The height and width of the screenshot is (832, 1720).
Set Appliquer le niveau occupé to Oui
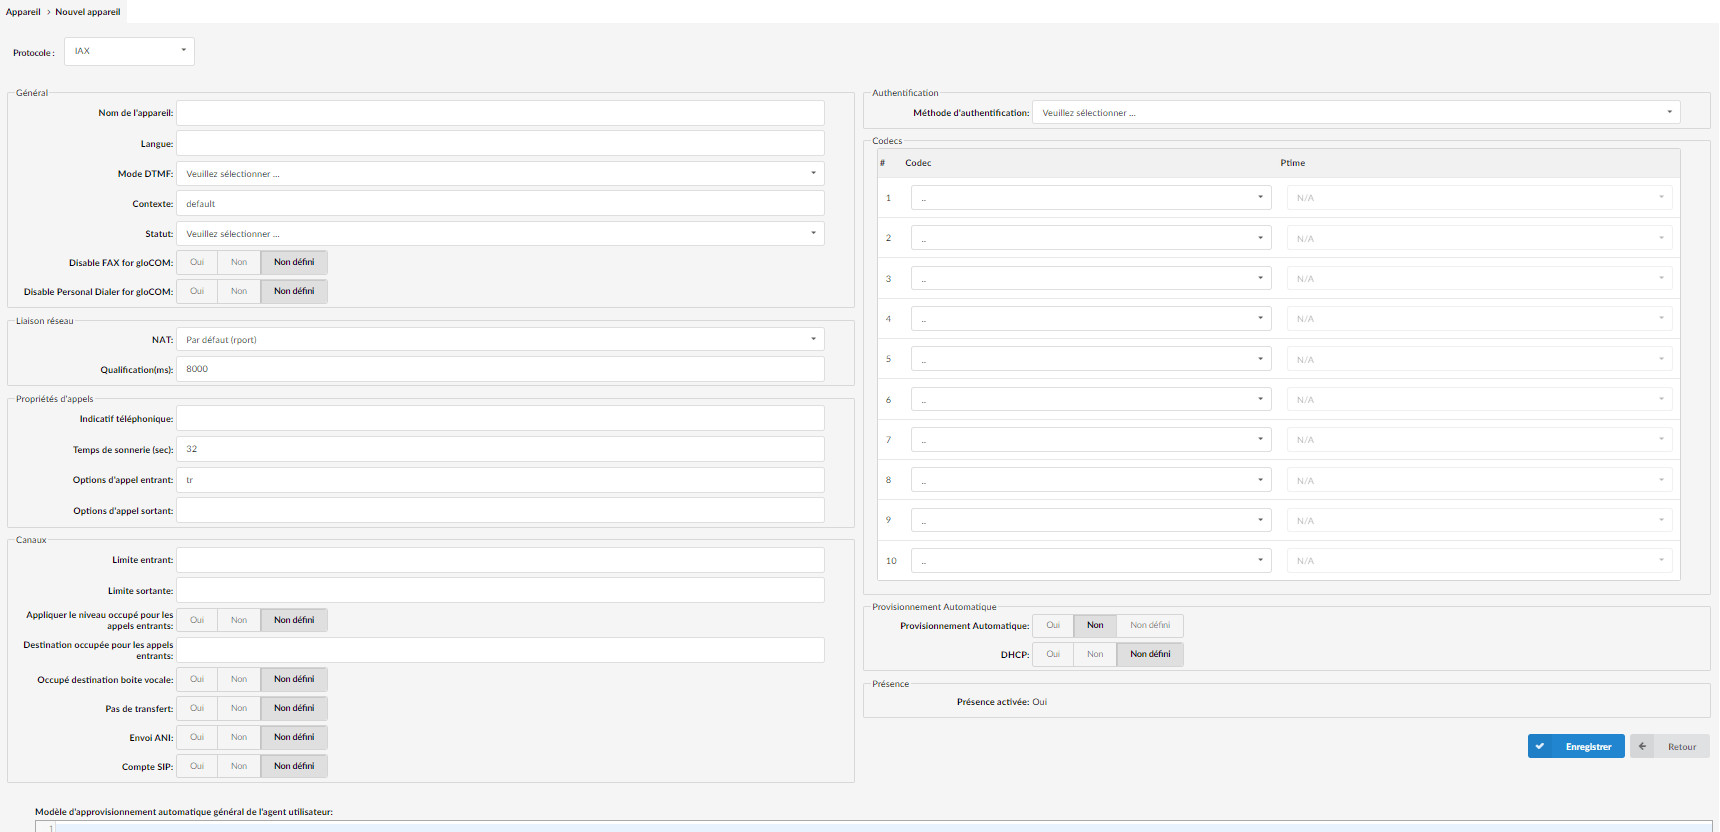[197, 620]
